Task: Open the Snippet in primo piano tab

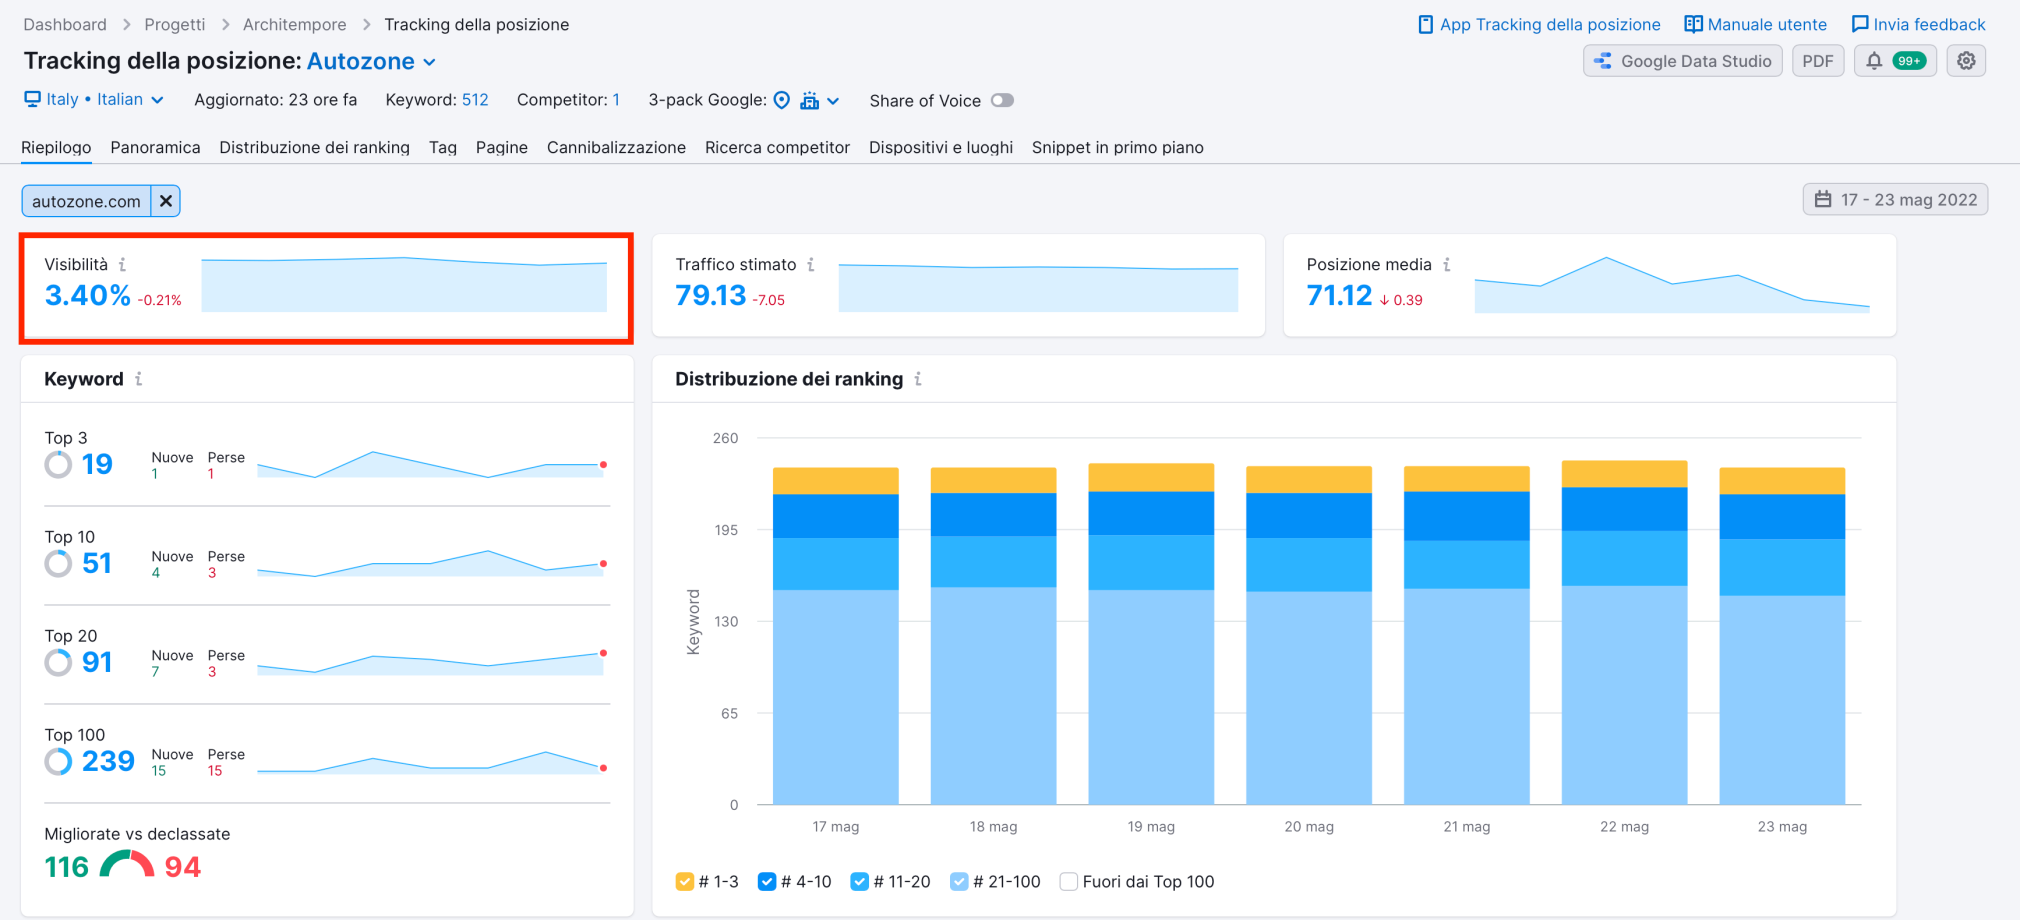Action: pos(1117,147)
